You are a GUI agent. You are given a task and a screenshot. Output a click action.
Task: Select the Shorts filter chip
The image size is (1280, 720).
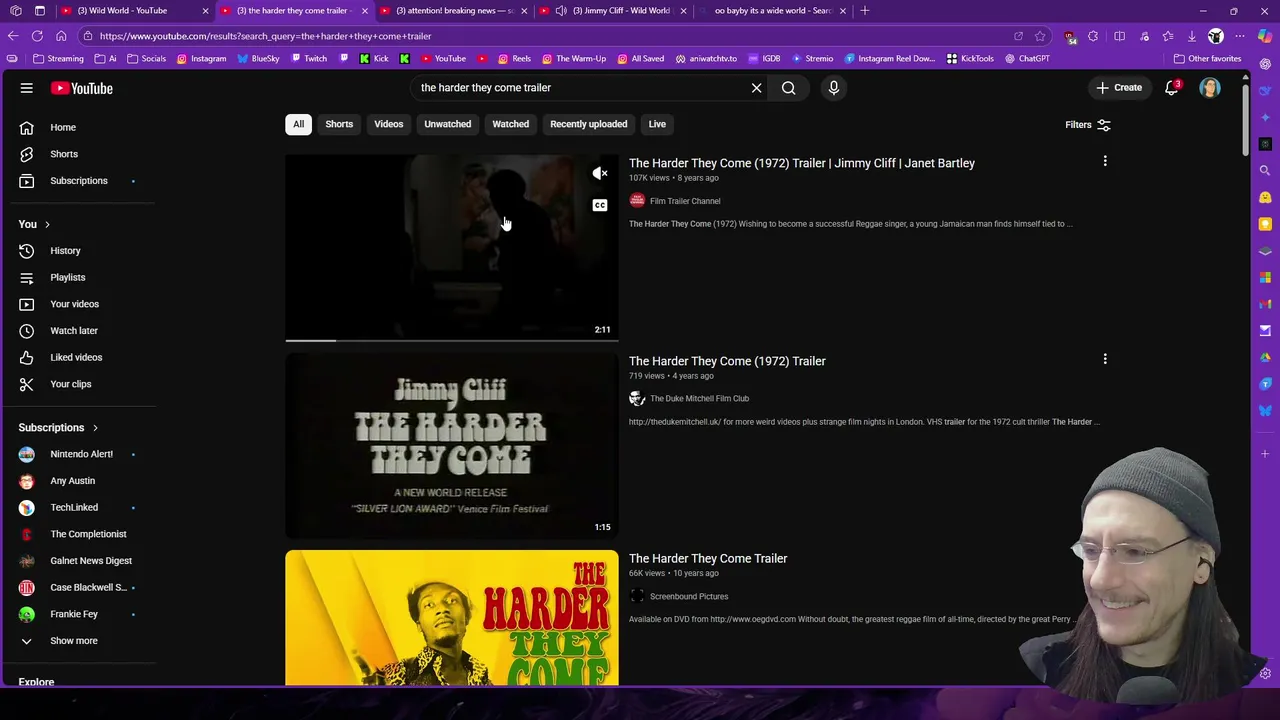[339, 124]
